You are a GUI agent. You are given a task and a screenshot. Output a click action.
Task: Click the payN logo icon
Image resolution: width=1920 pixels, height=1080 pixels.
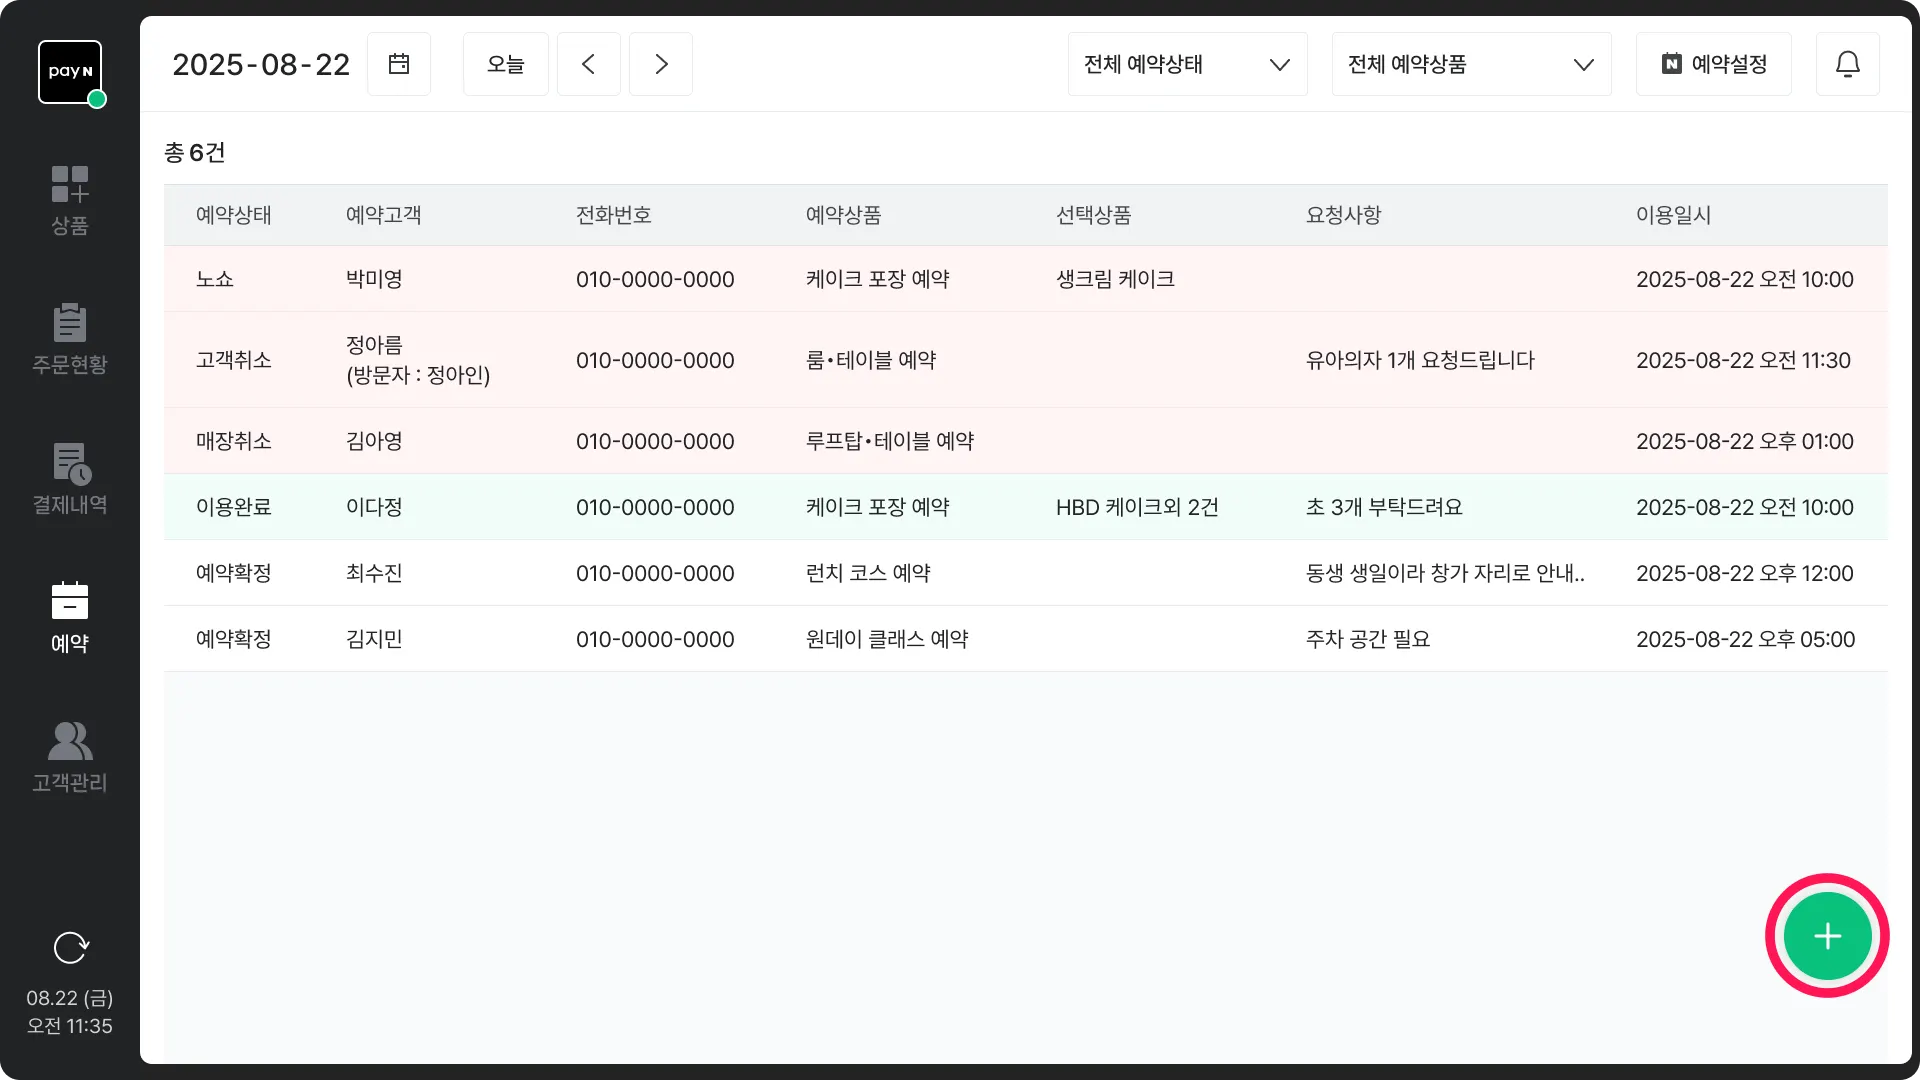[x=70, y=72]
